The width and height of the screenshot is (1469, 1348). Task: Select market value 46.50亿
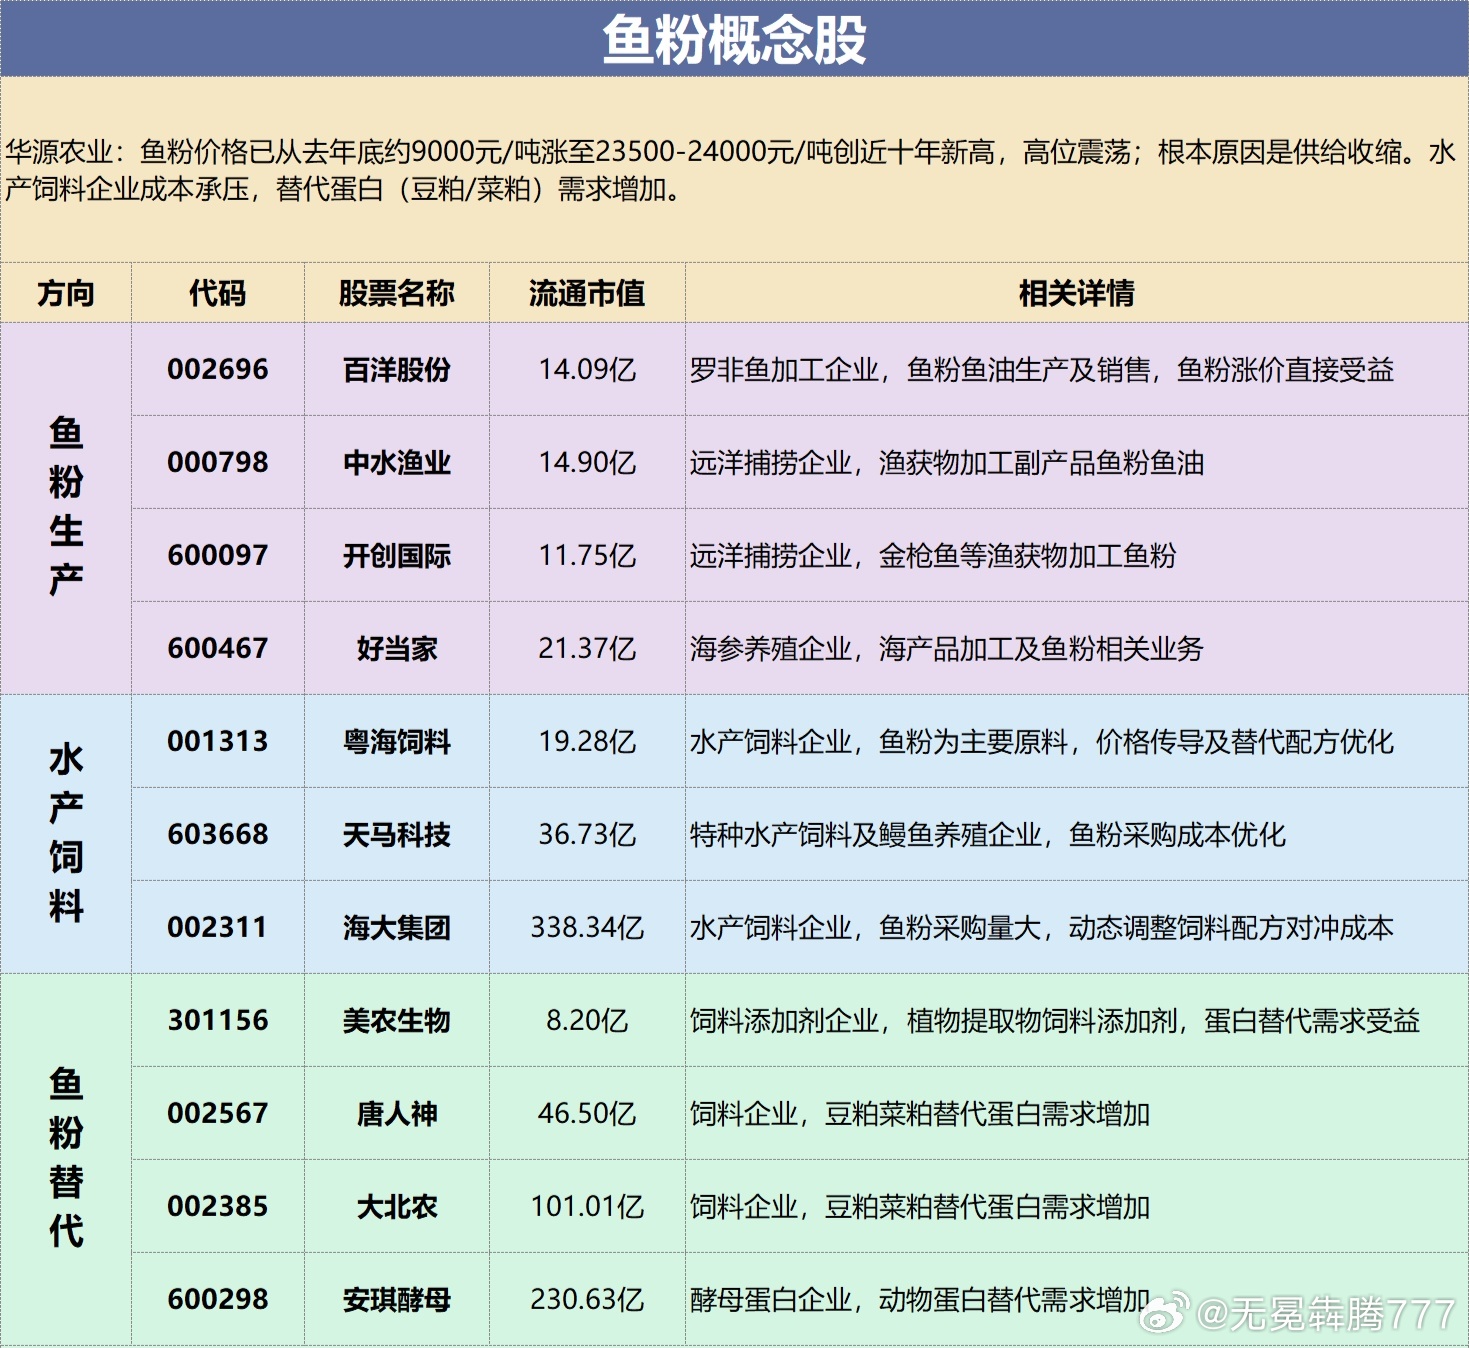pyautogui.click(x=587, y=1113)
